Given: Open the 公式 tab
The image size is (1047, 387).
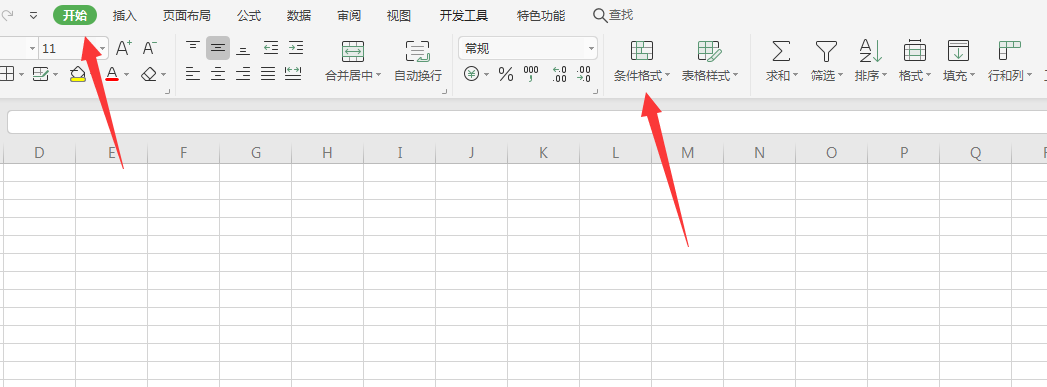Looking at the screenshot, I should click(x=249, y=15).
